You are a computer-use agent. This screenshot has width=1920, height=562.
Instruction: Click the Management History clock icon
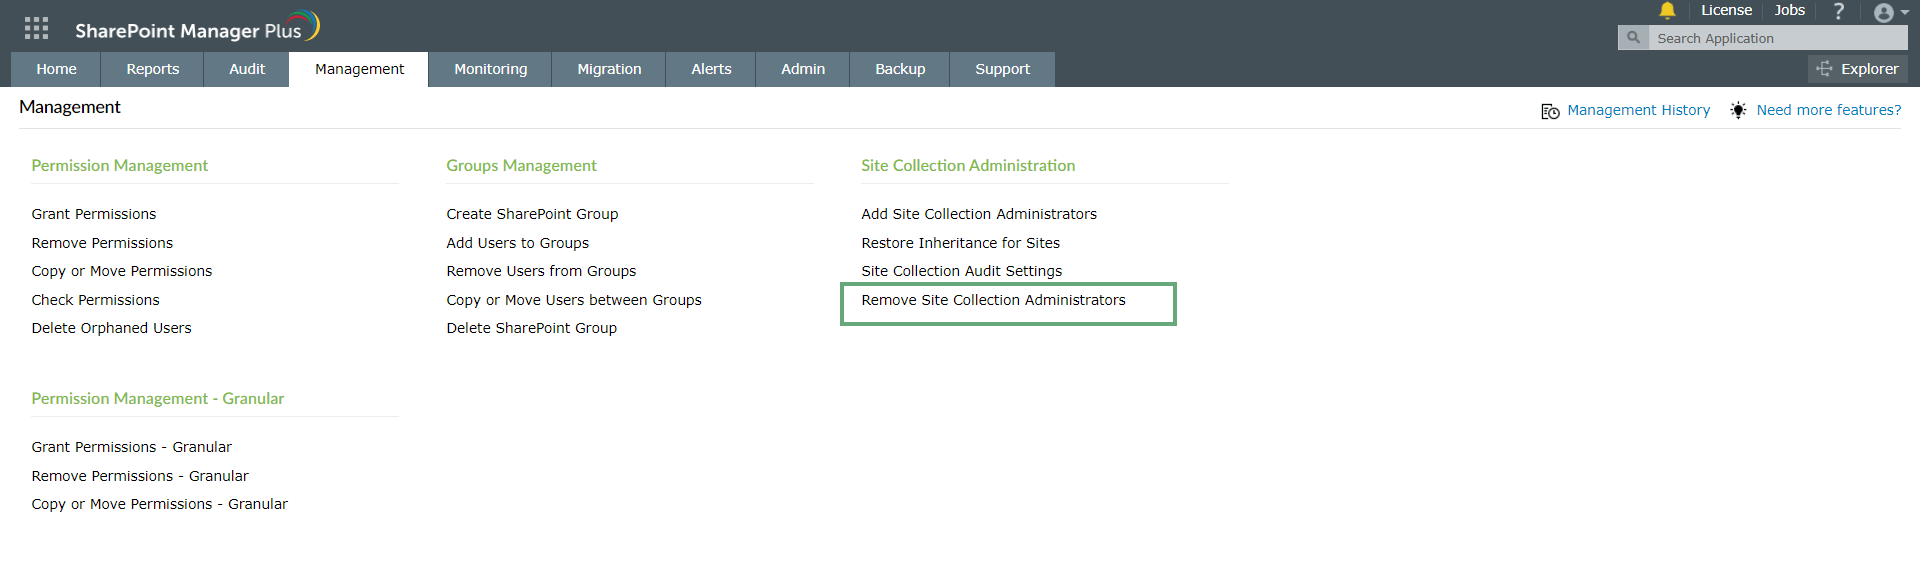1550,111
